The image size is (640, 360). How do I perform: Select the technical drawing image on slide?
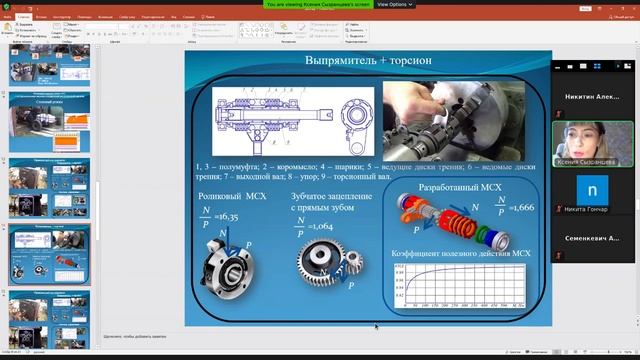pos(293,121)
